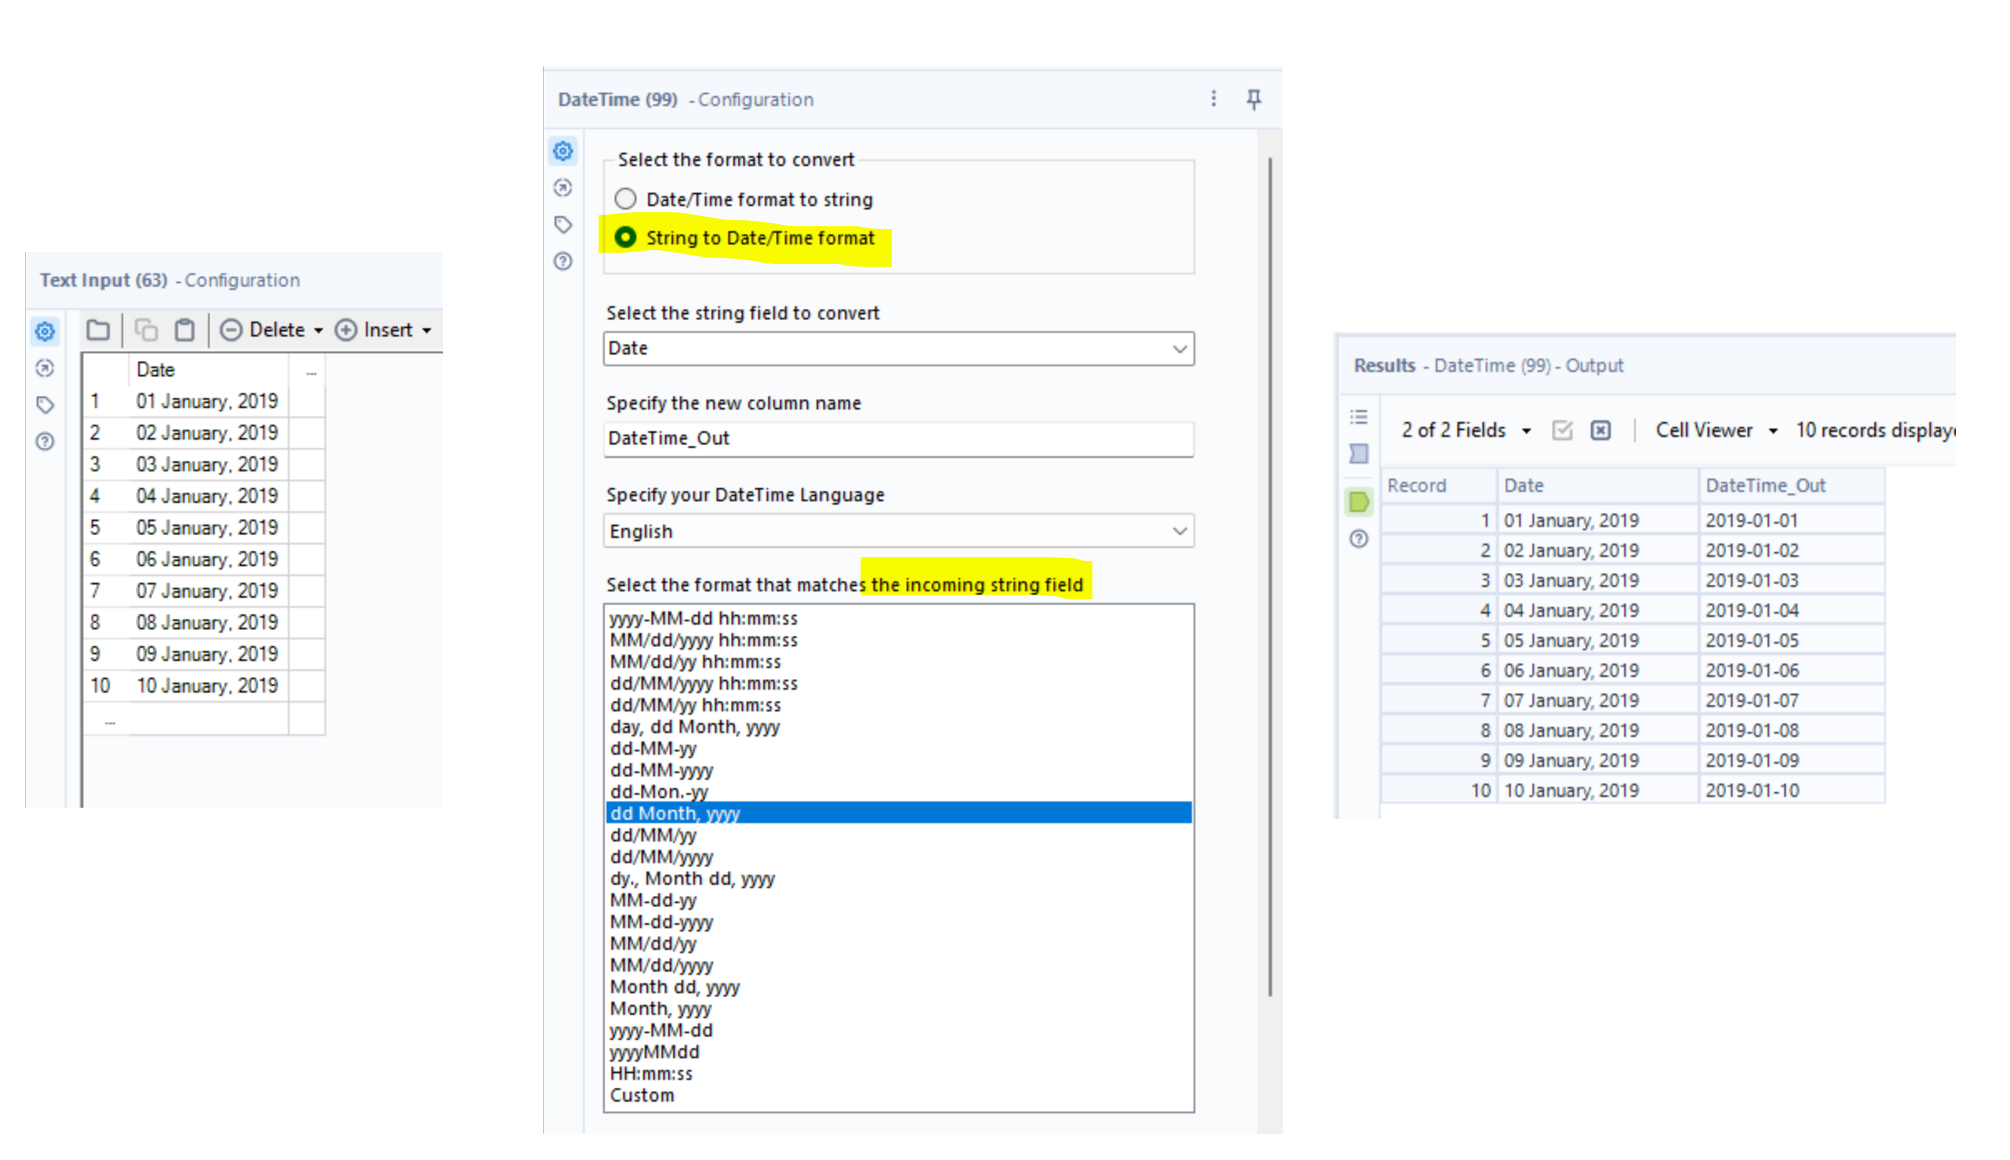Click the deselect-all X icon in Results toolbar
The image size is (2010, 1160).
1600,430
